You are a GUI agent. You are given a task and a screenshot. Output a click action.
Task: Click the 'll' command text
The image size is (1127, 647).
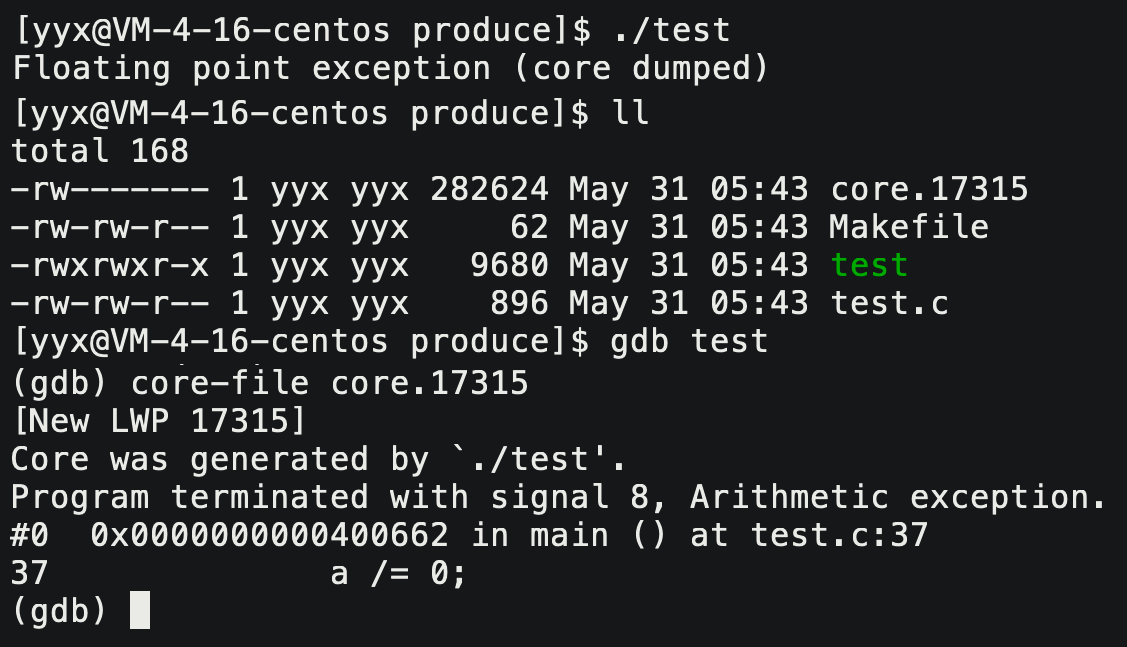click(630, 114)
